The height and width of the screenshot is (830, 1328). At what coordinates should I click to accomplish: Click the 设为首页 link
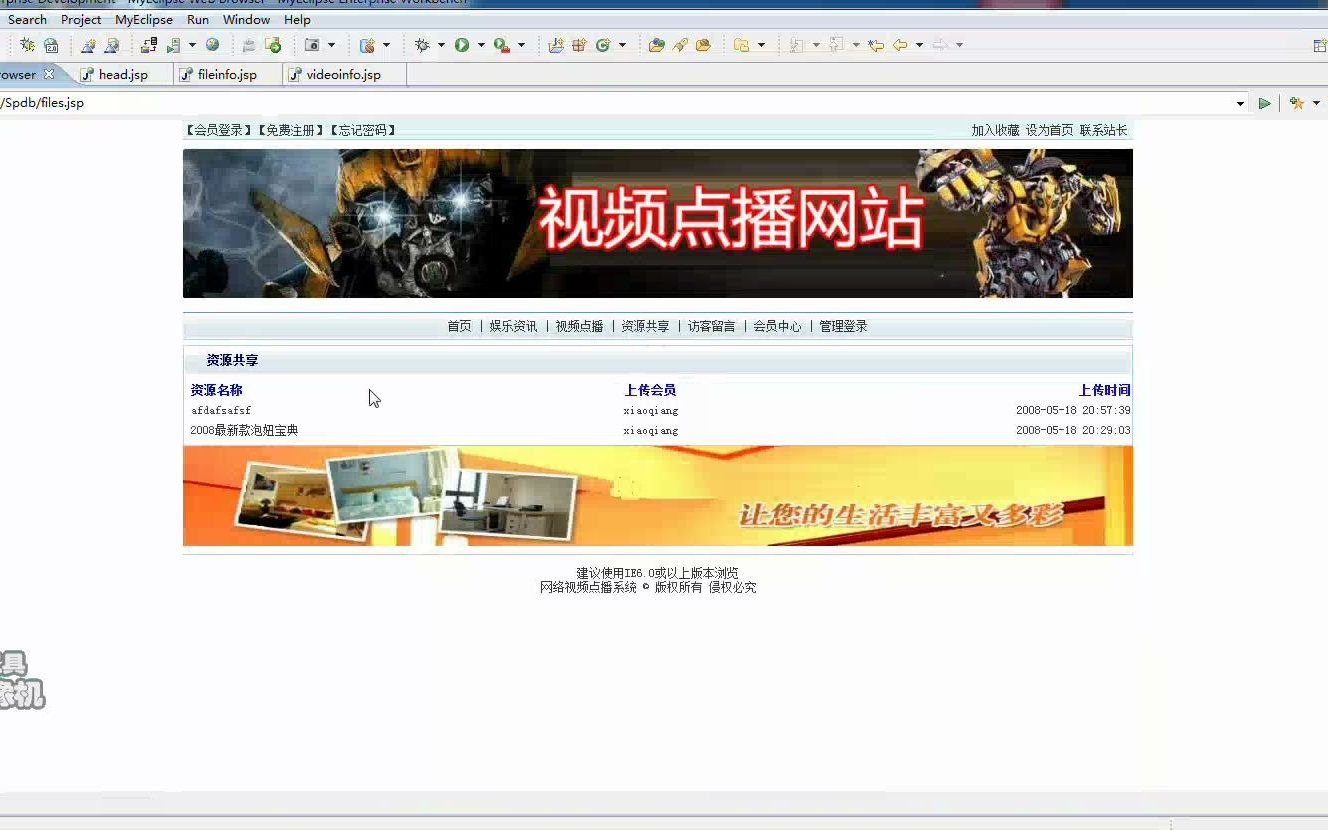(x=1049, y=130)
